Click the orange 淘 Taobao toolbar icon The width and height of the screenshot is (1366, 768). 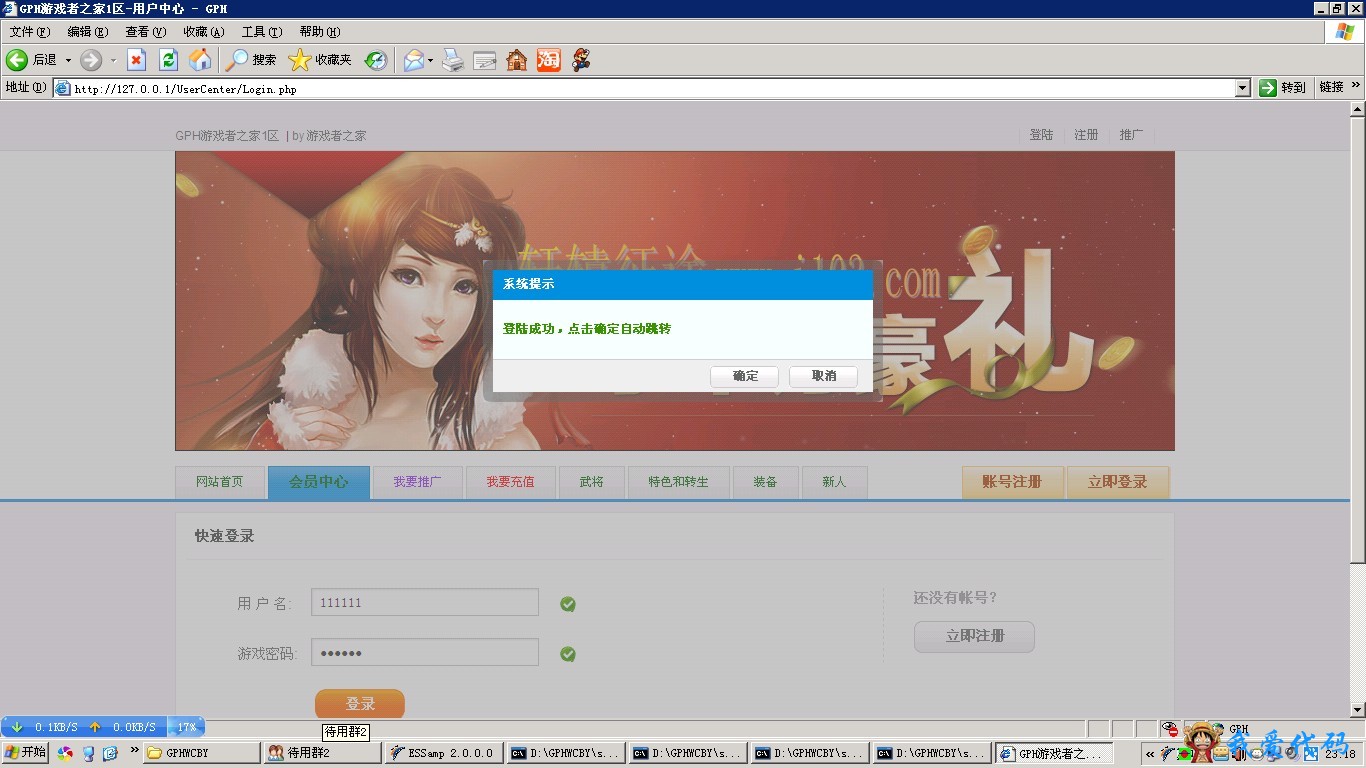(549, 60)
